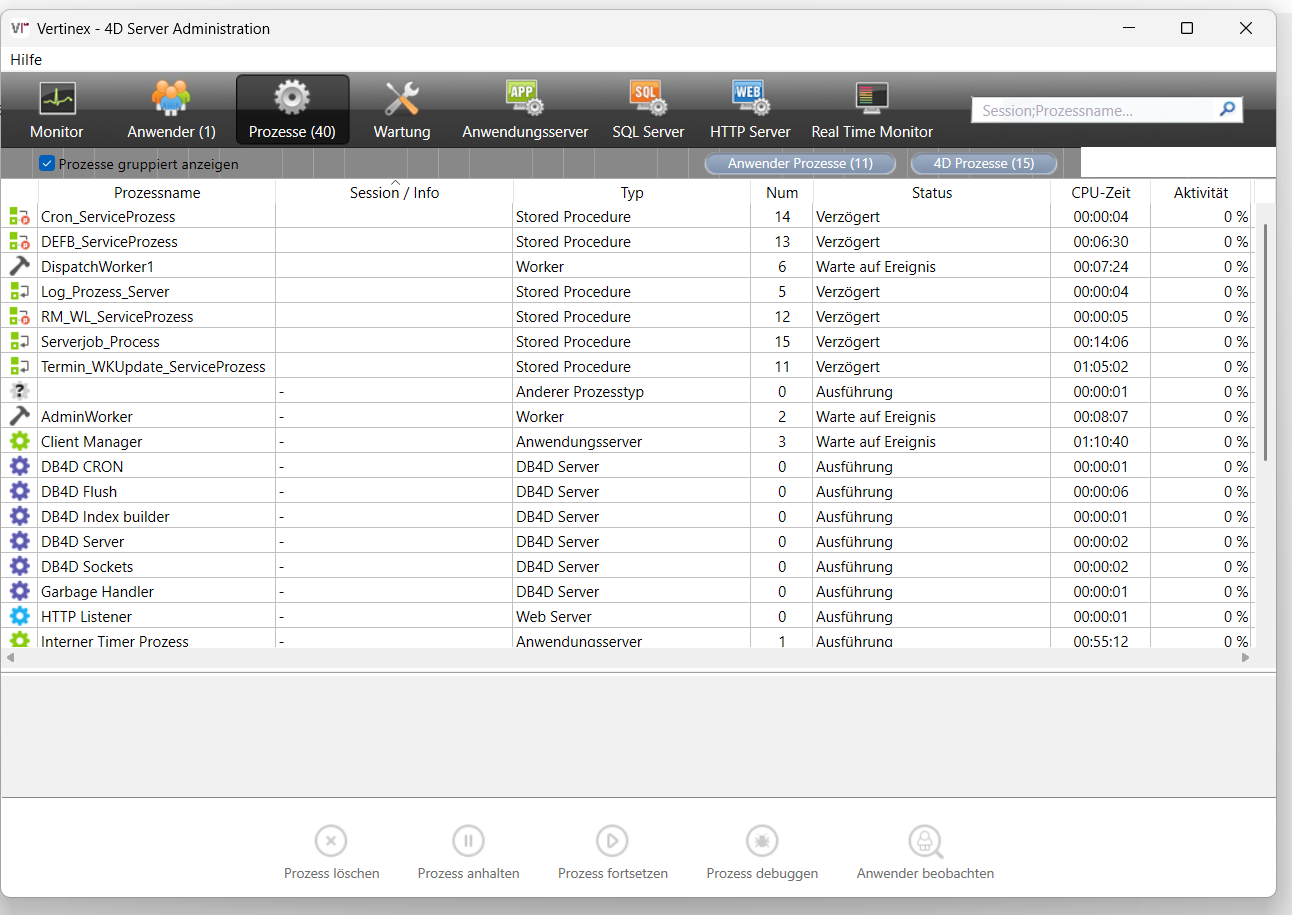Click right arrow of horizontal scrollbar
This screenshot has height=915, width=1292.
click(1246, 658)
